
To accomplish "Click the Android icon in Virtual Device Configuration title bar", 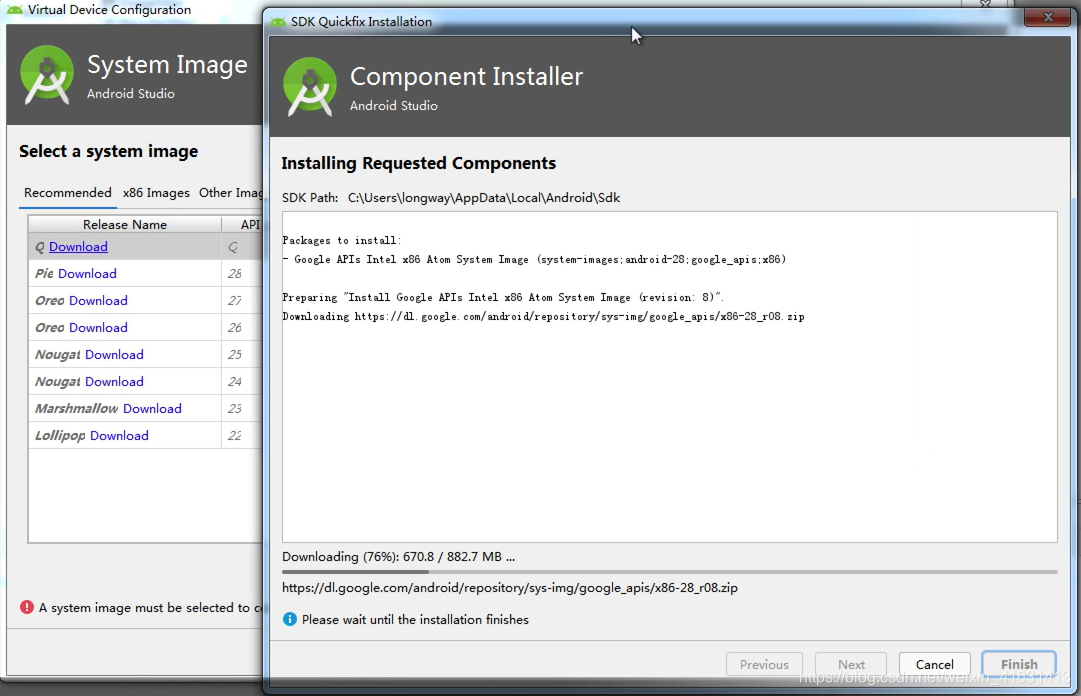I will coord(14,10).
